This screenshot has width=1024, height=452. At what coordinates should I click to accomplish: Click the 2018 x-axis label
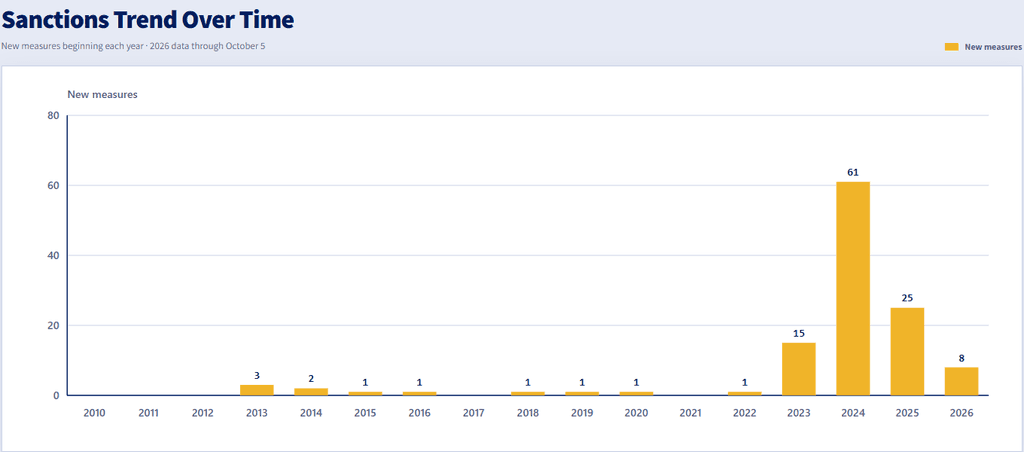528,413
